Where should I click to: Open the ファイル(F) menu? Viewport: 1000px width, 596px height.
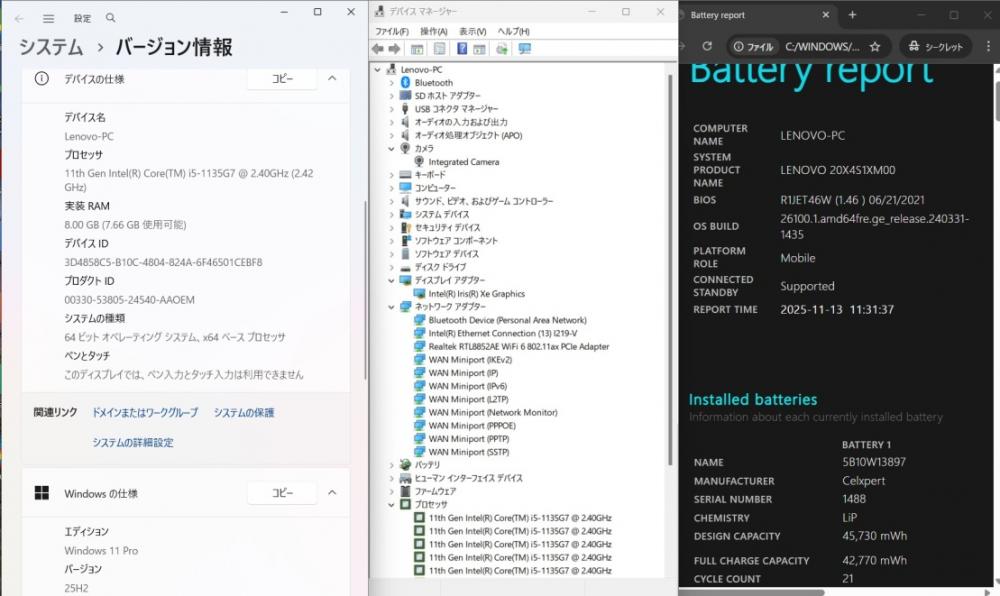coord(392,31)
